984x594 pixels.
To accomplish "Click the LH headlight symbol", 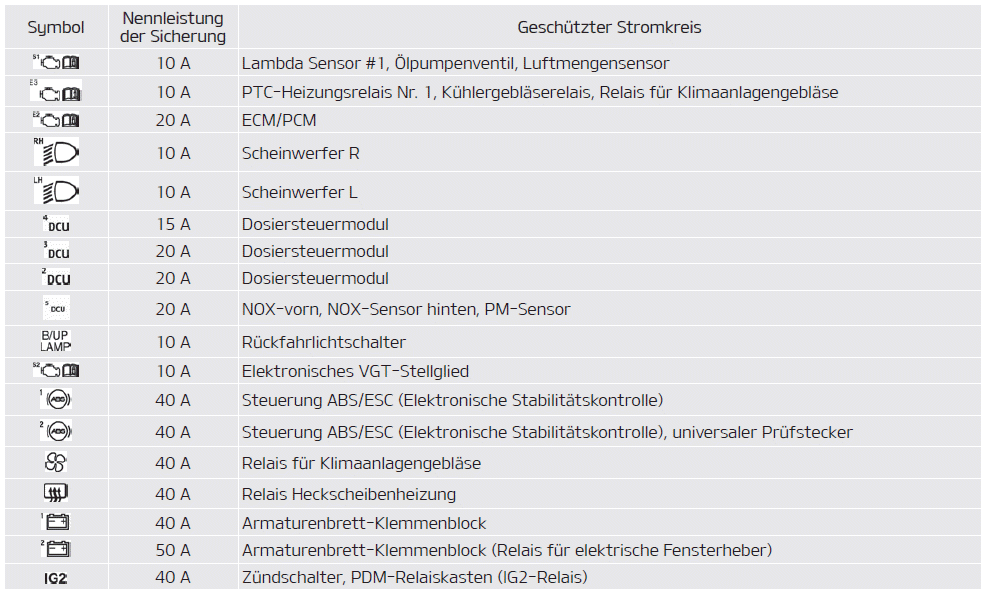I will click(56, 191).
